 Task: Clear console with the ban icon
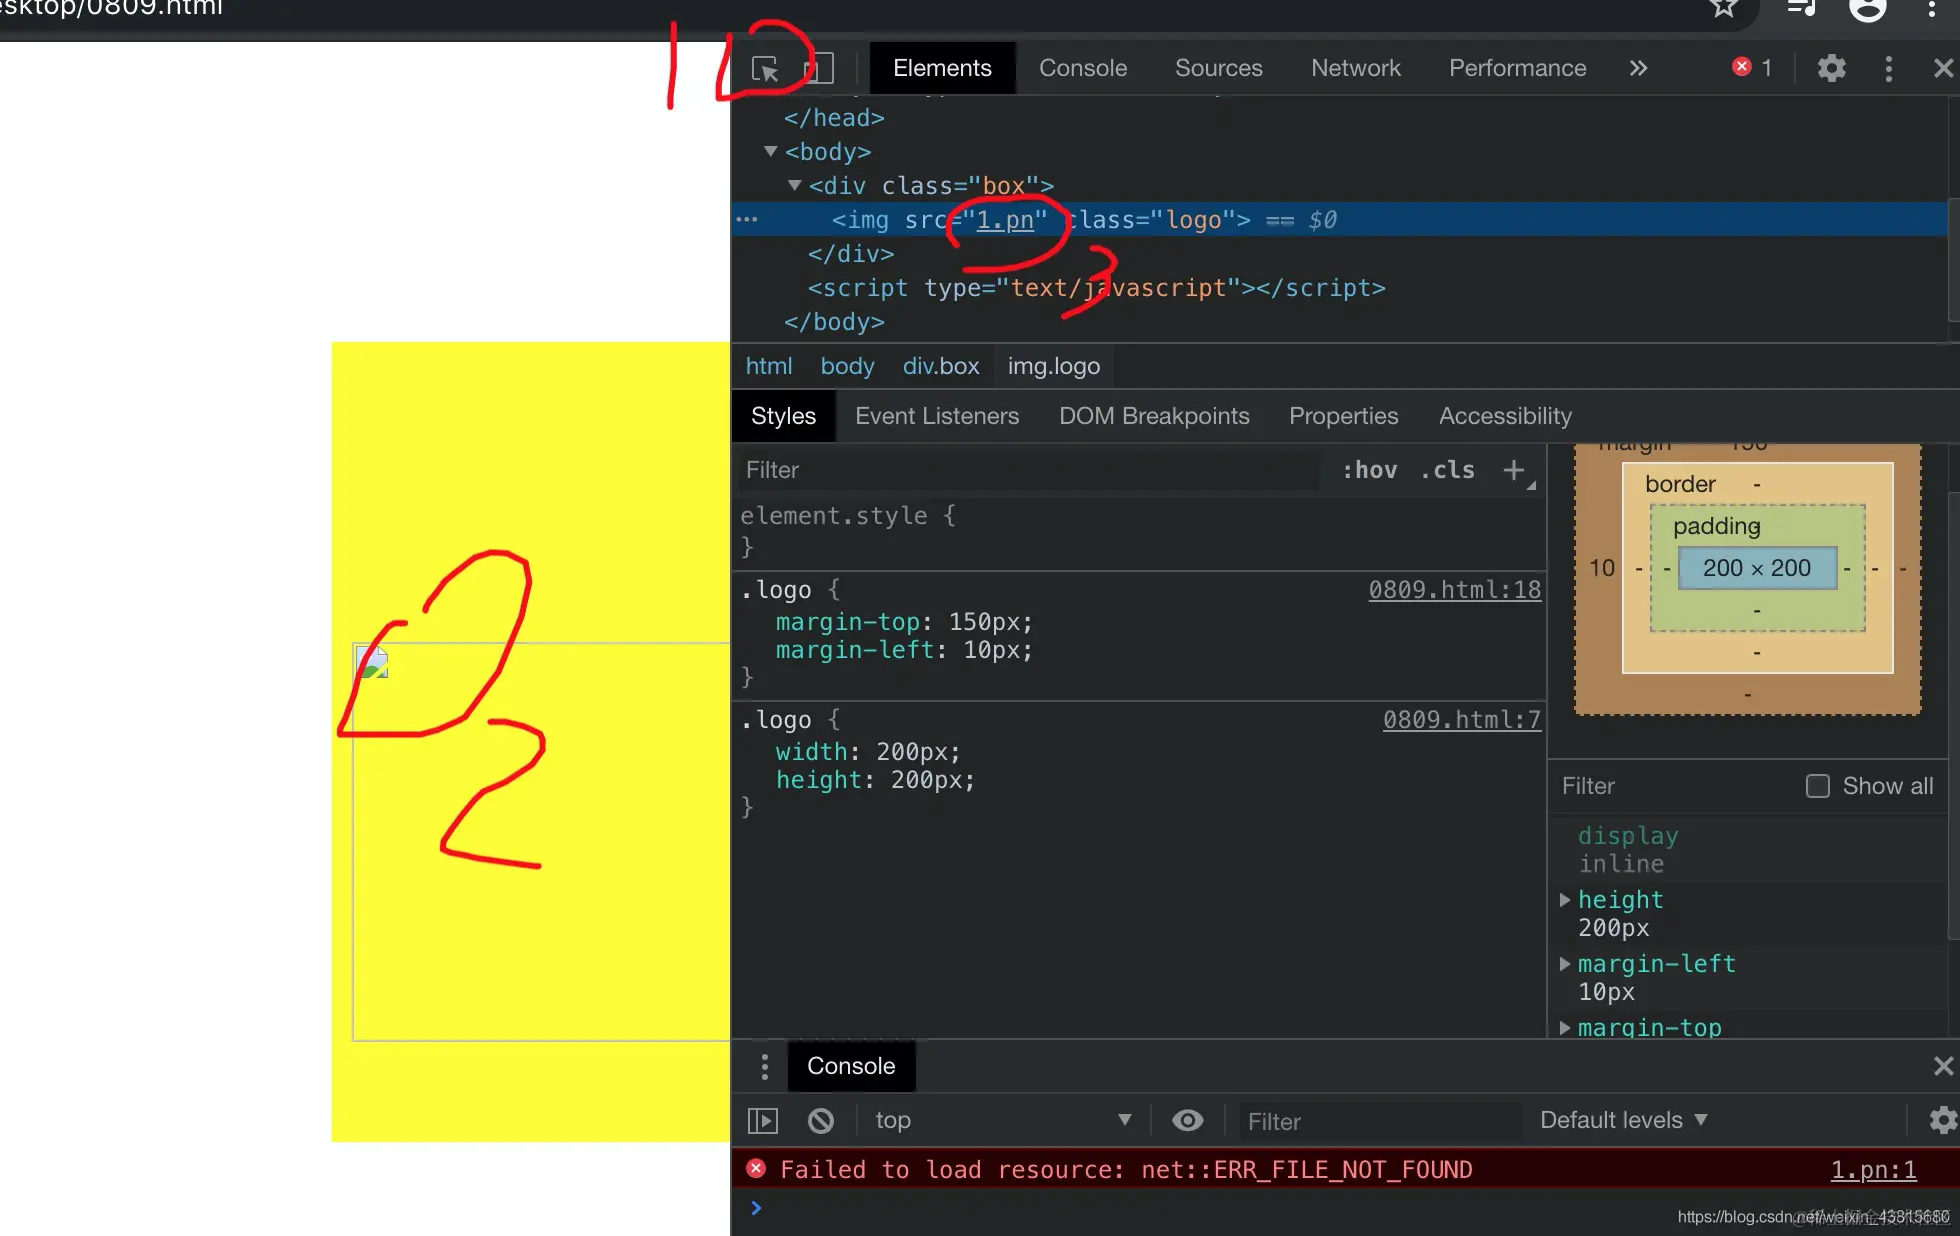[x=821, y=1120]
